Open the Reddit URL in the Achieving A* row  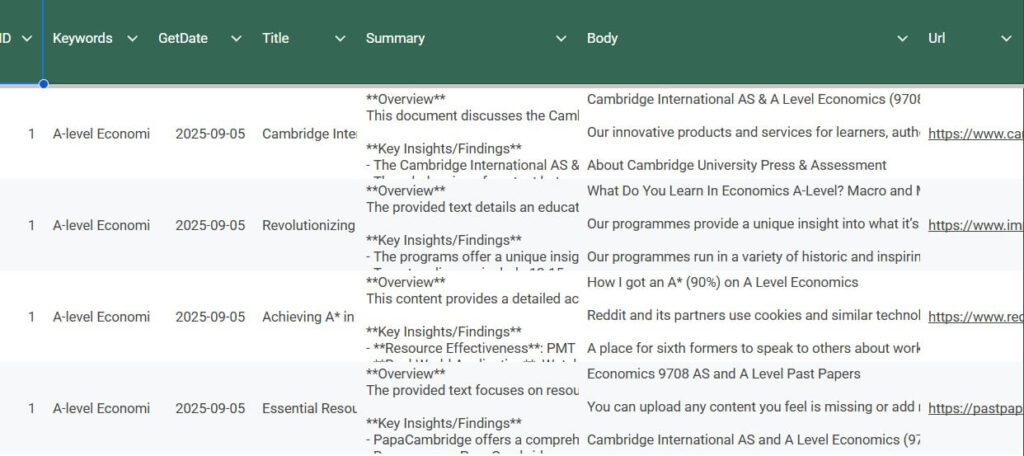pos(975,317)
